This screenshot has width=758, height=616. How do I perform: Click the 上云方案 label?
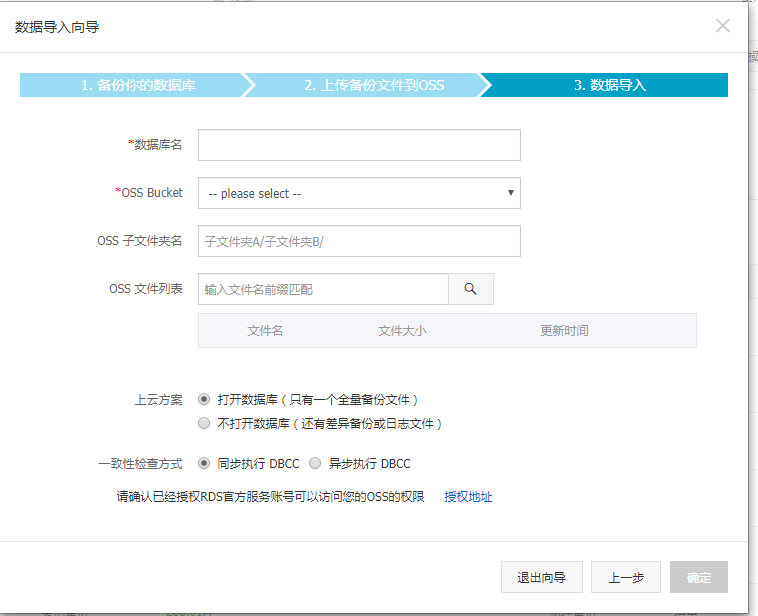(159, 400)
